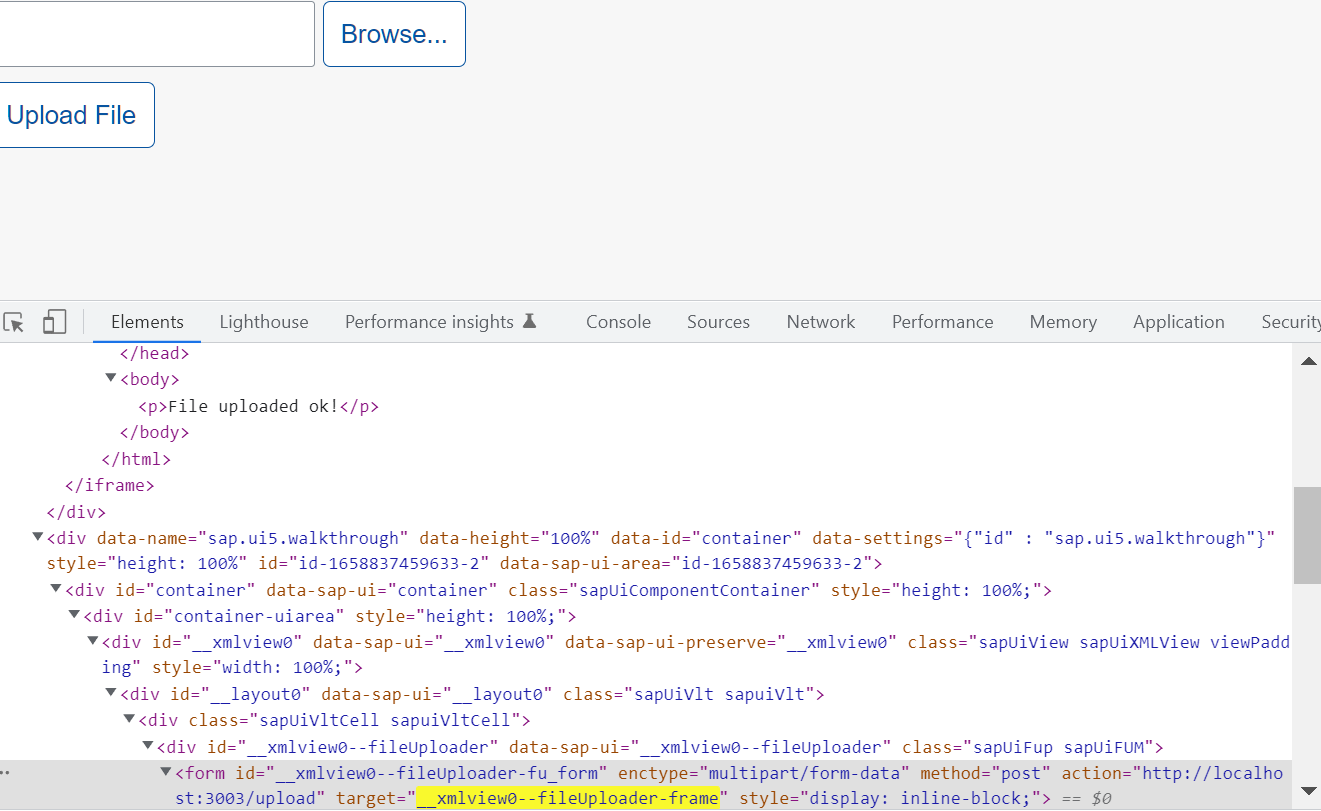Open the Network tab
The height and width of the screenshot is (811, 1321).
point(820,321)
